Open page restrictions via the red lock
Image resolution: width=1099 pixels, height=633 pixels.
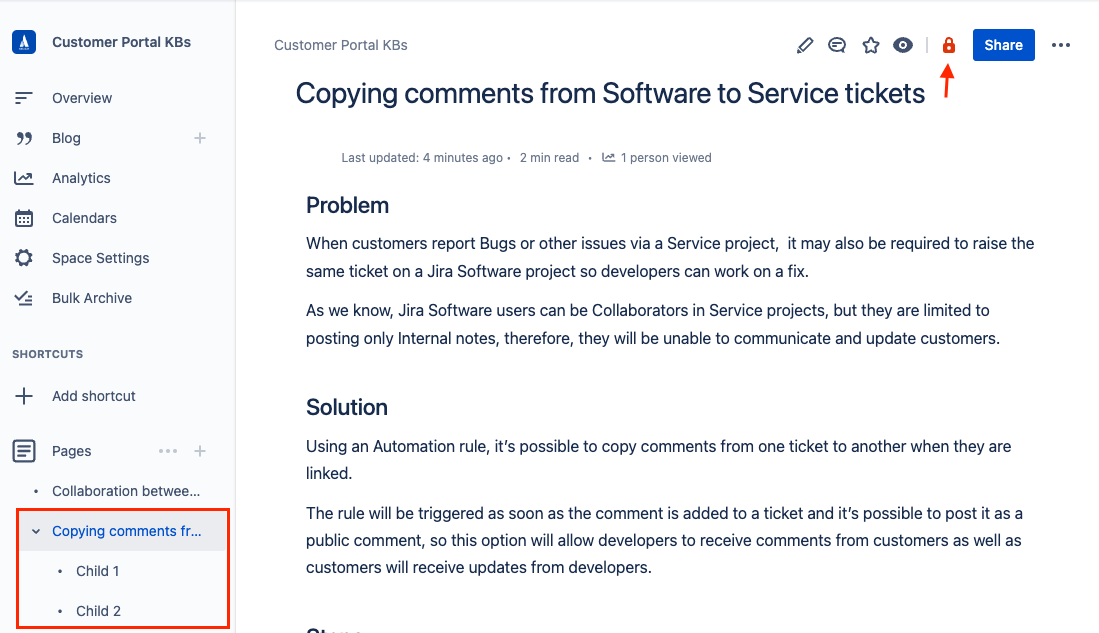click(948, 45)
